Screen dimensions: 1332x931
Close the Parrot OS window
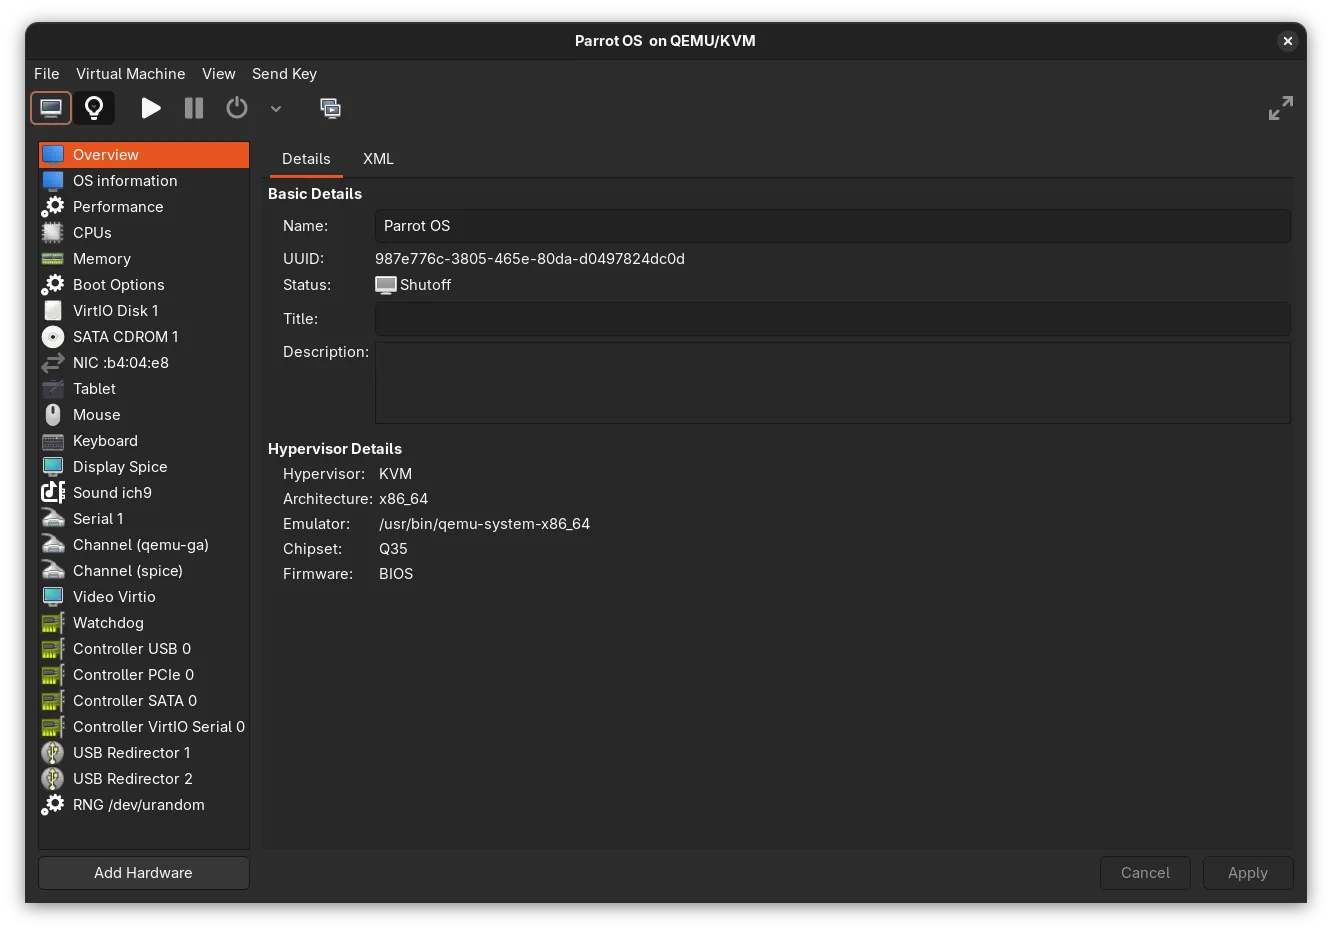point(1288,41)
